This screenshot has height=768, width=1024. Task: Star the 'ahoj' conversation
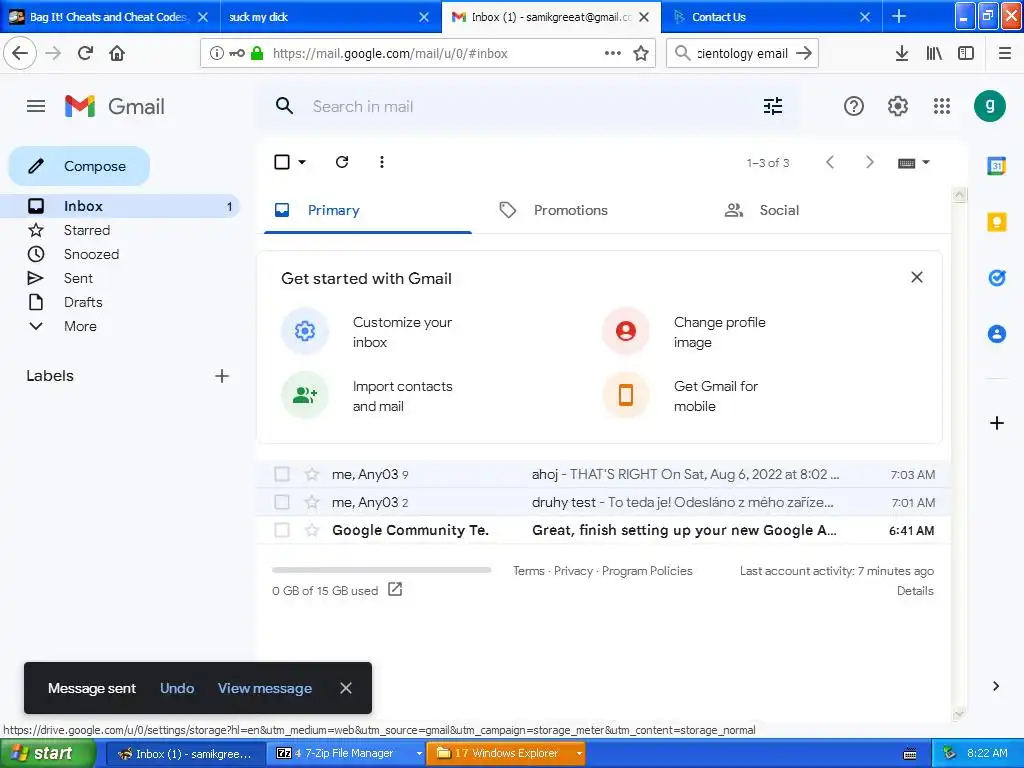coord(312,474)
